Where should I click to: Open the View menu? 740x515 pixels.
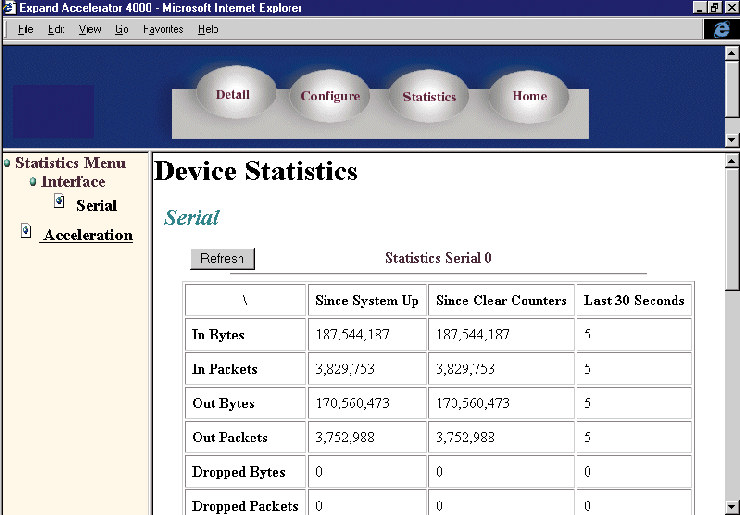90,29
